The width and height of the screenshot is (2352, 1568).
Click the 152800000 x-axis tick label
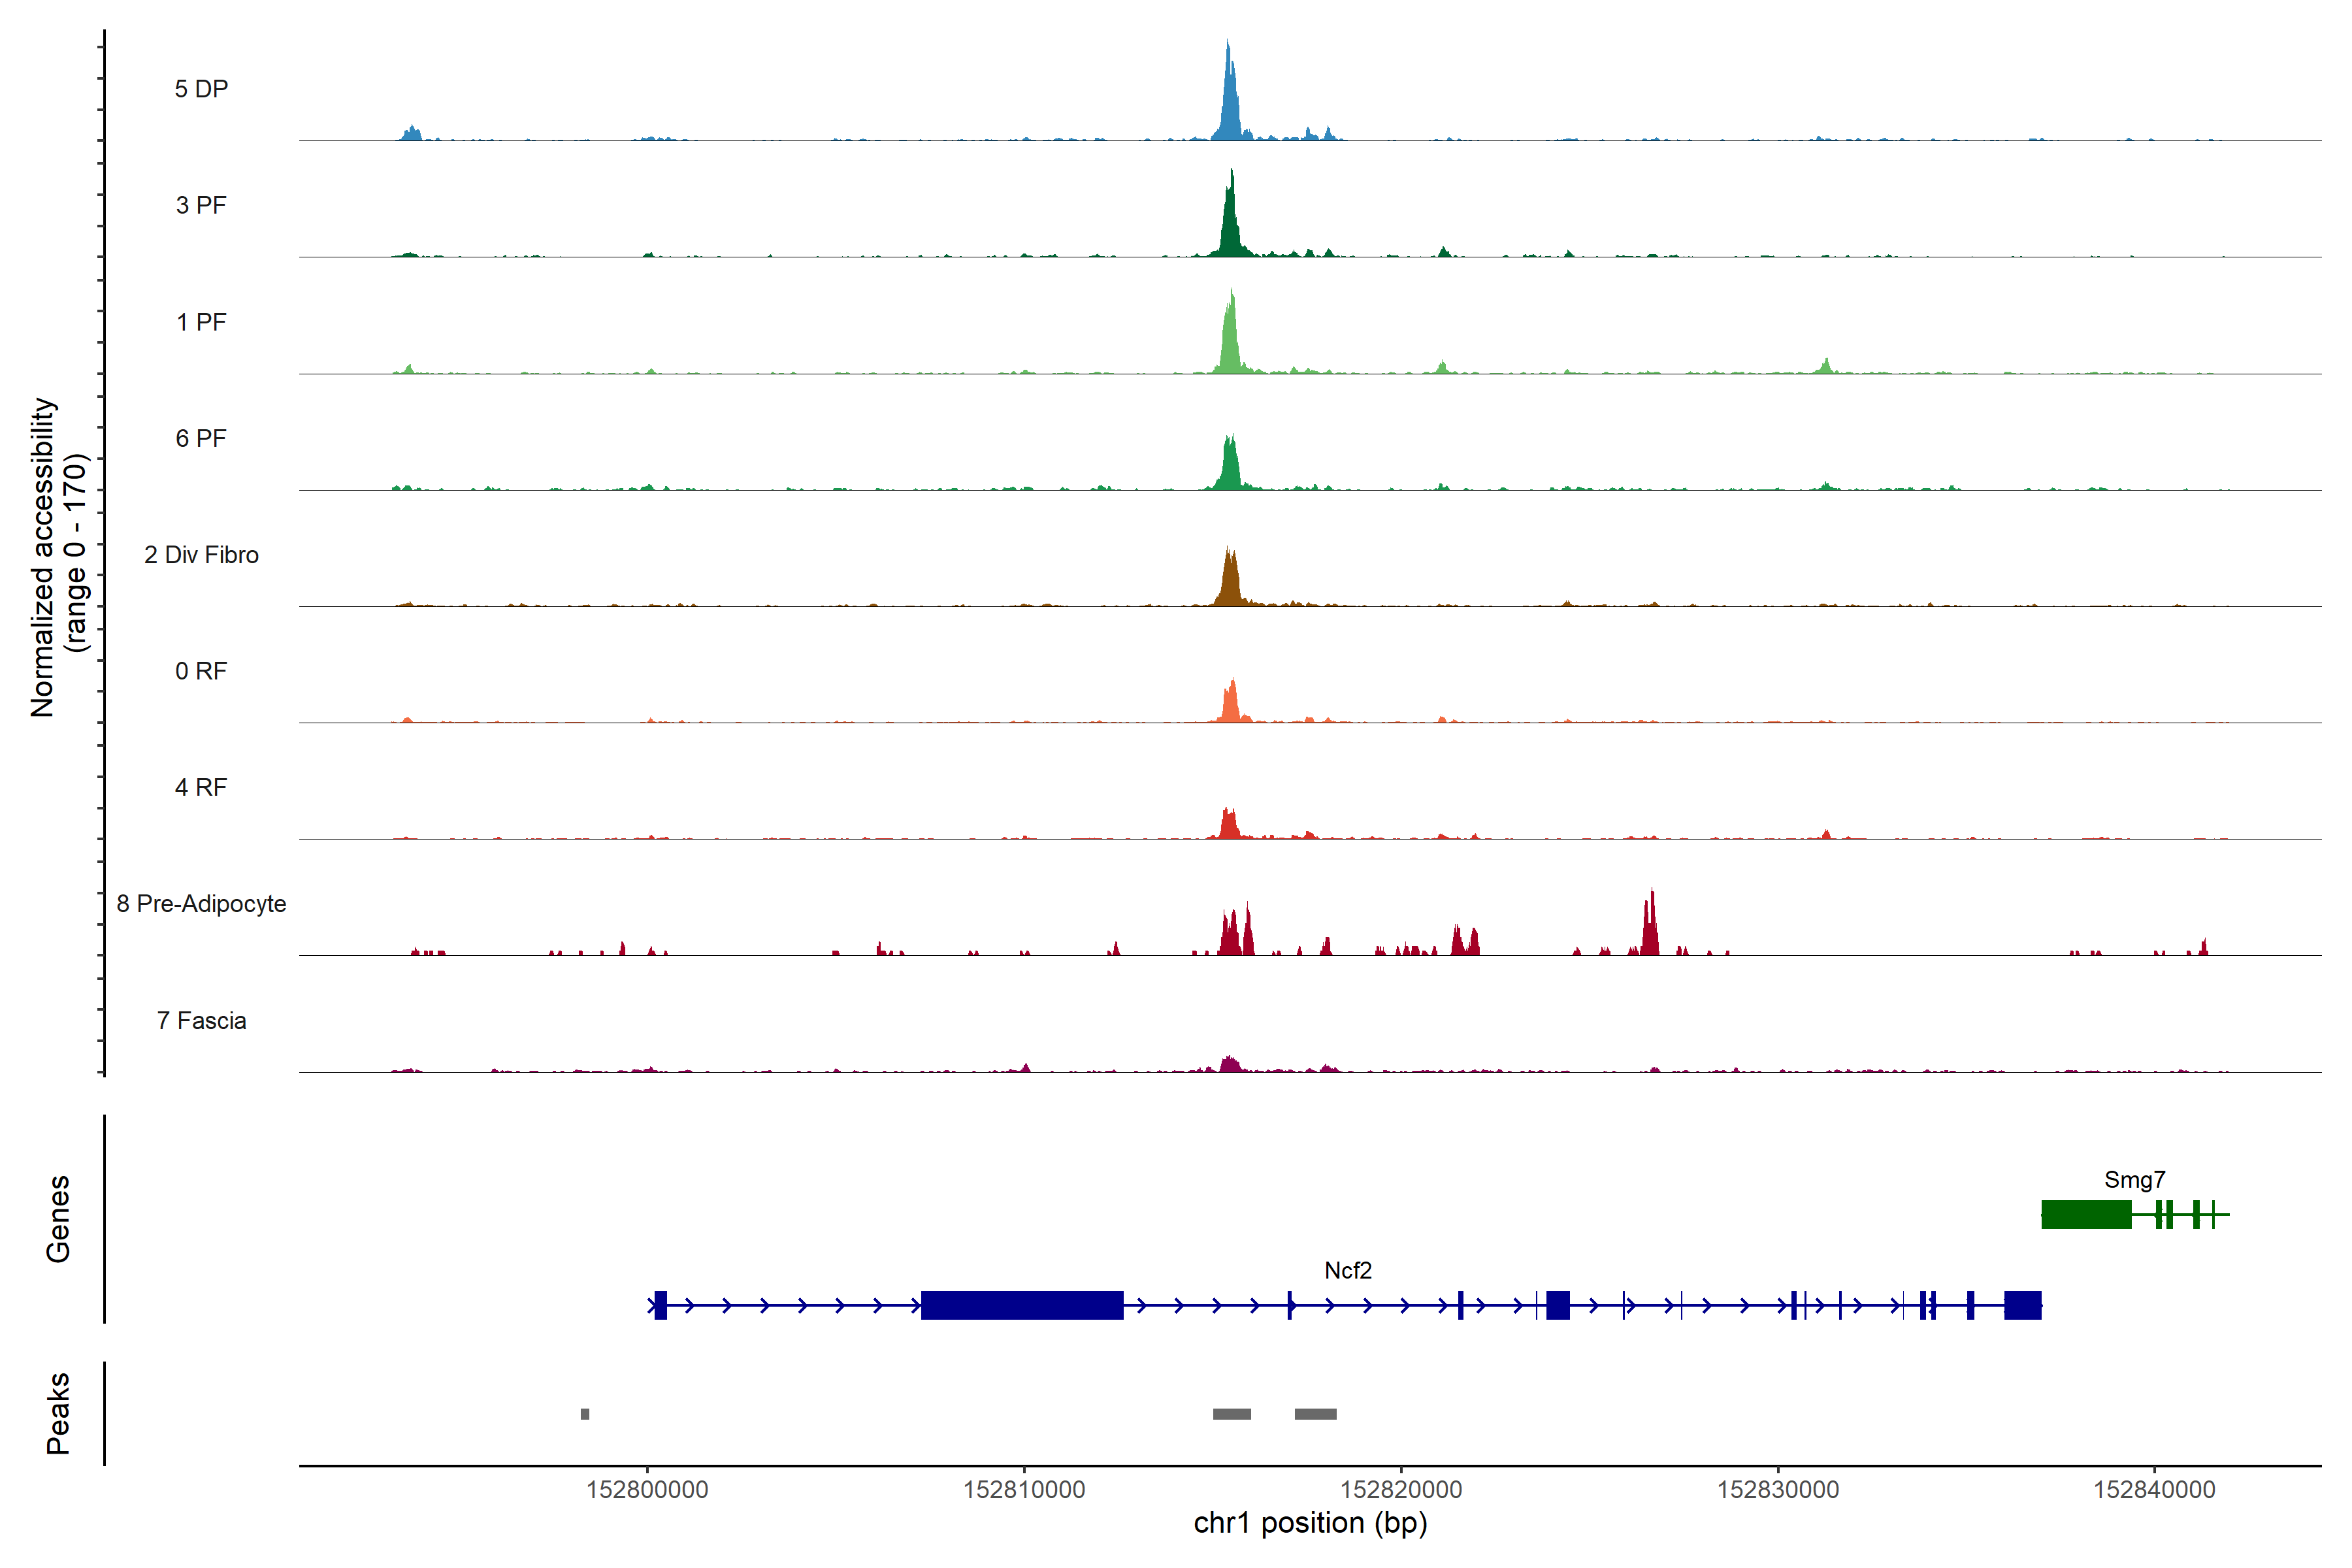[647, 1490]
